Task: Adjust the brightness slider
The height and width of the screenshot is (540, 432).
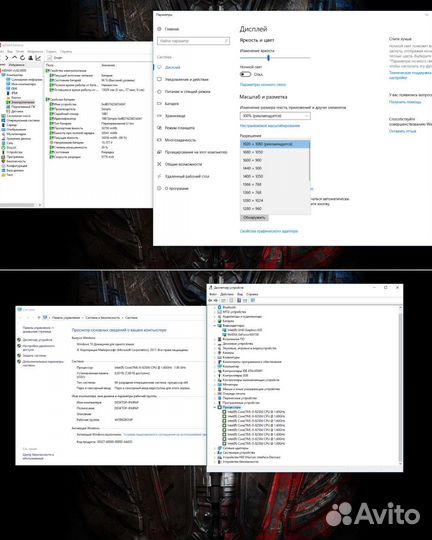Action: pos(275,58)
